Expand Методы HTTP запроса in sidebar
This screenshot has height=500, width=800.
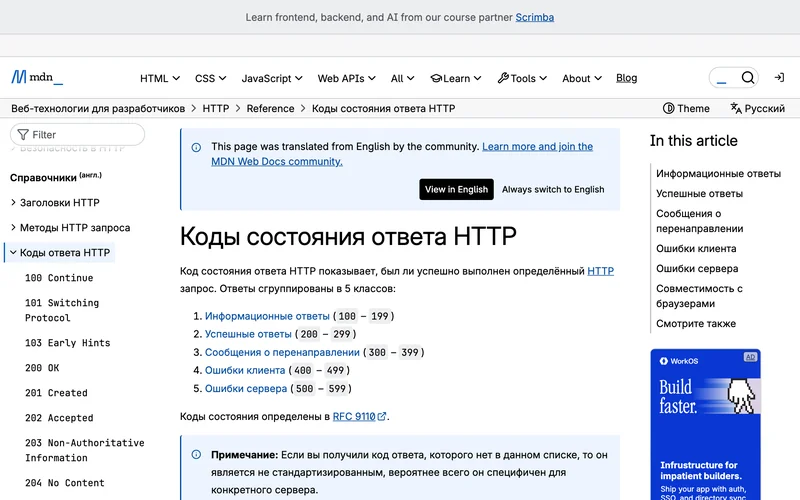click(x=70, y=228)
